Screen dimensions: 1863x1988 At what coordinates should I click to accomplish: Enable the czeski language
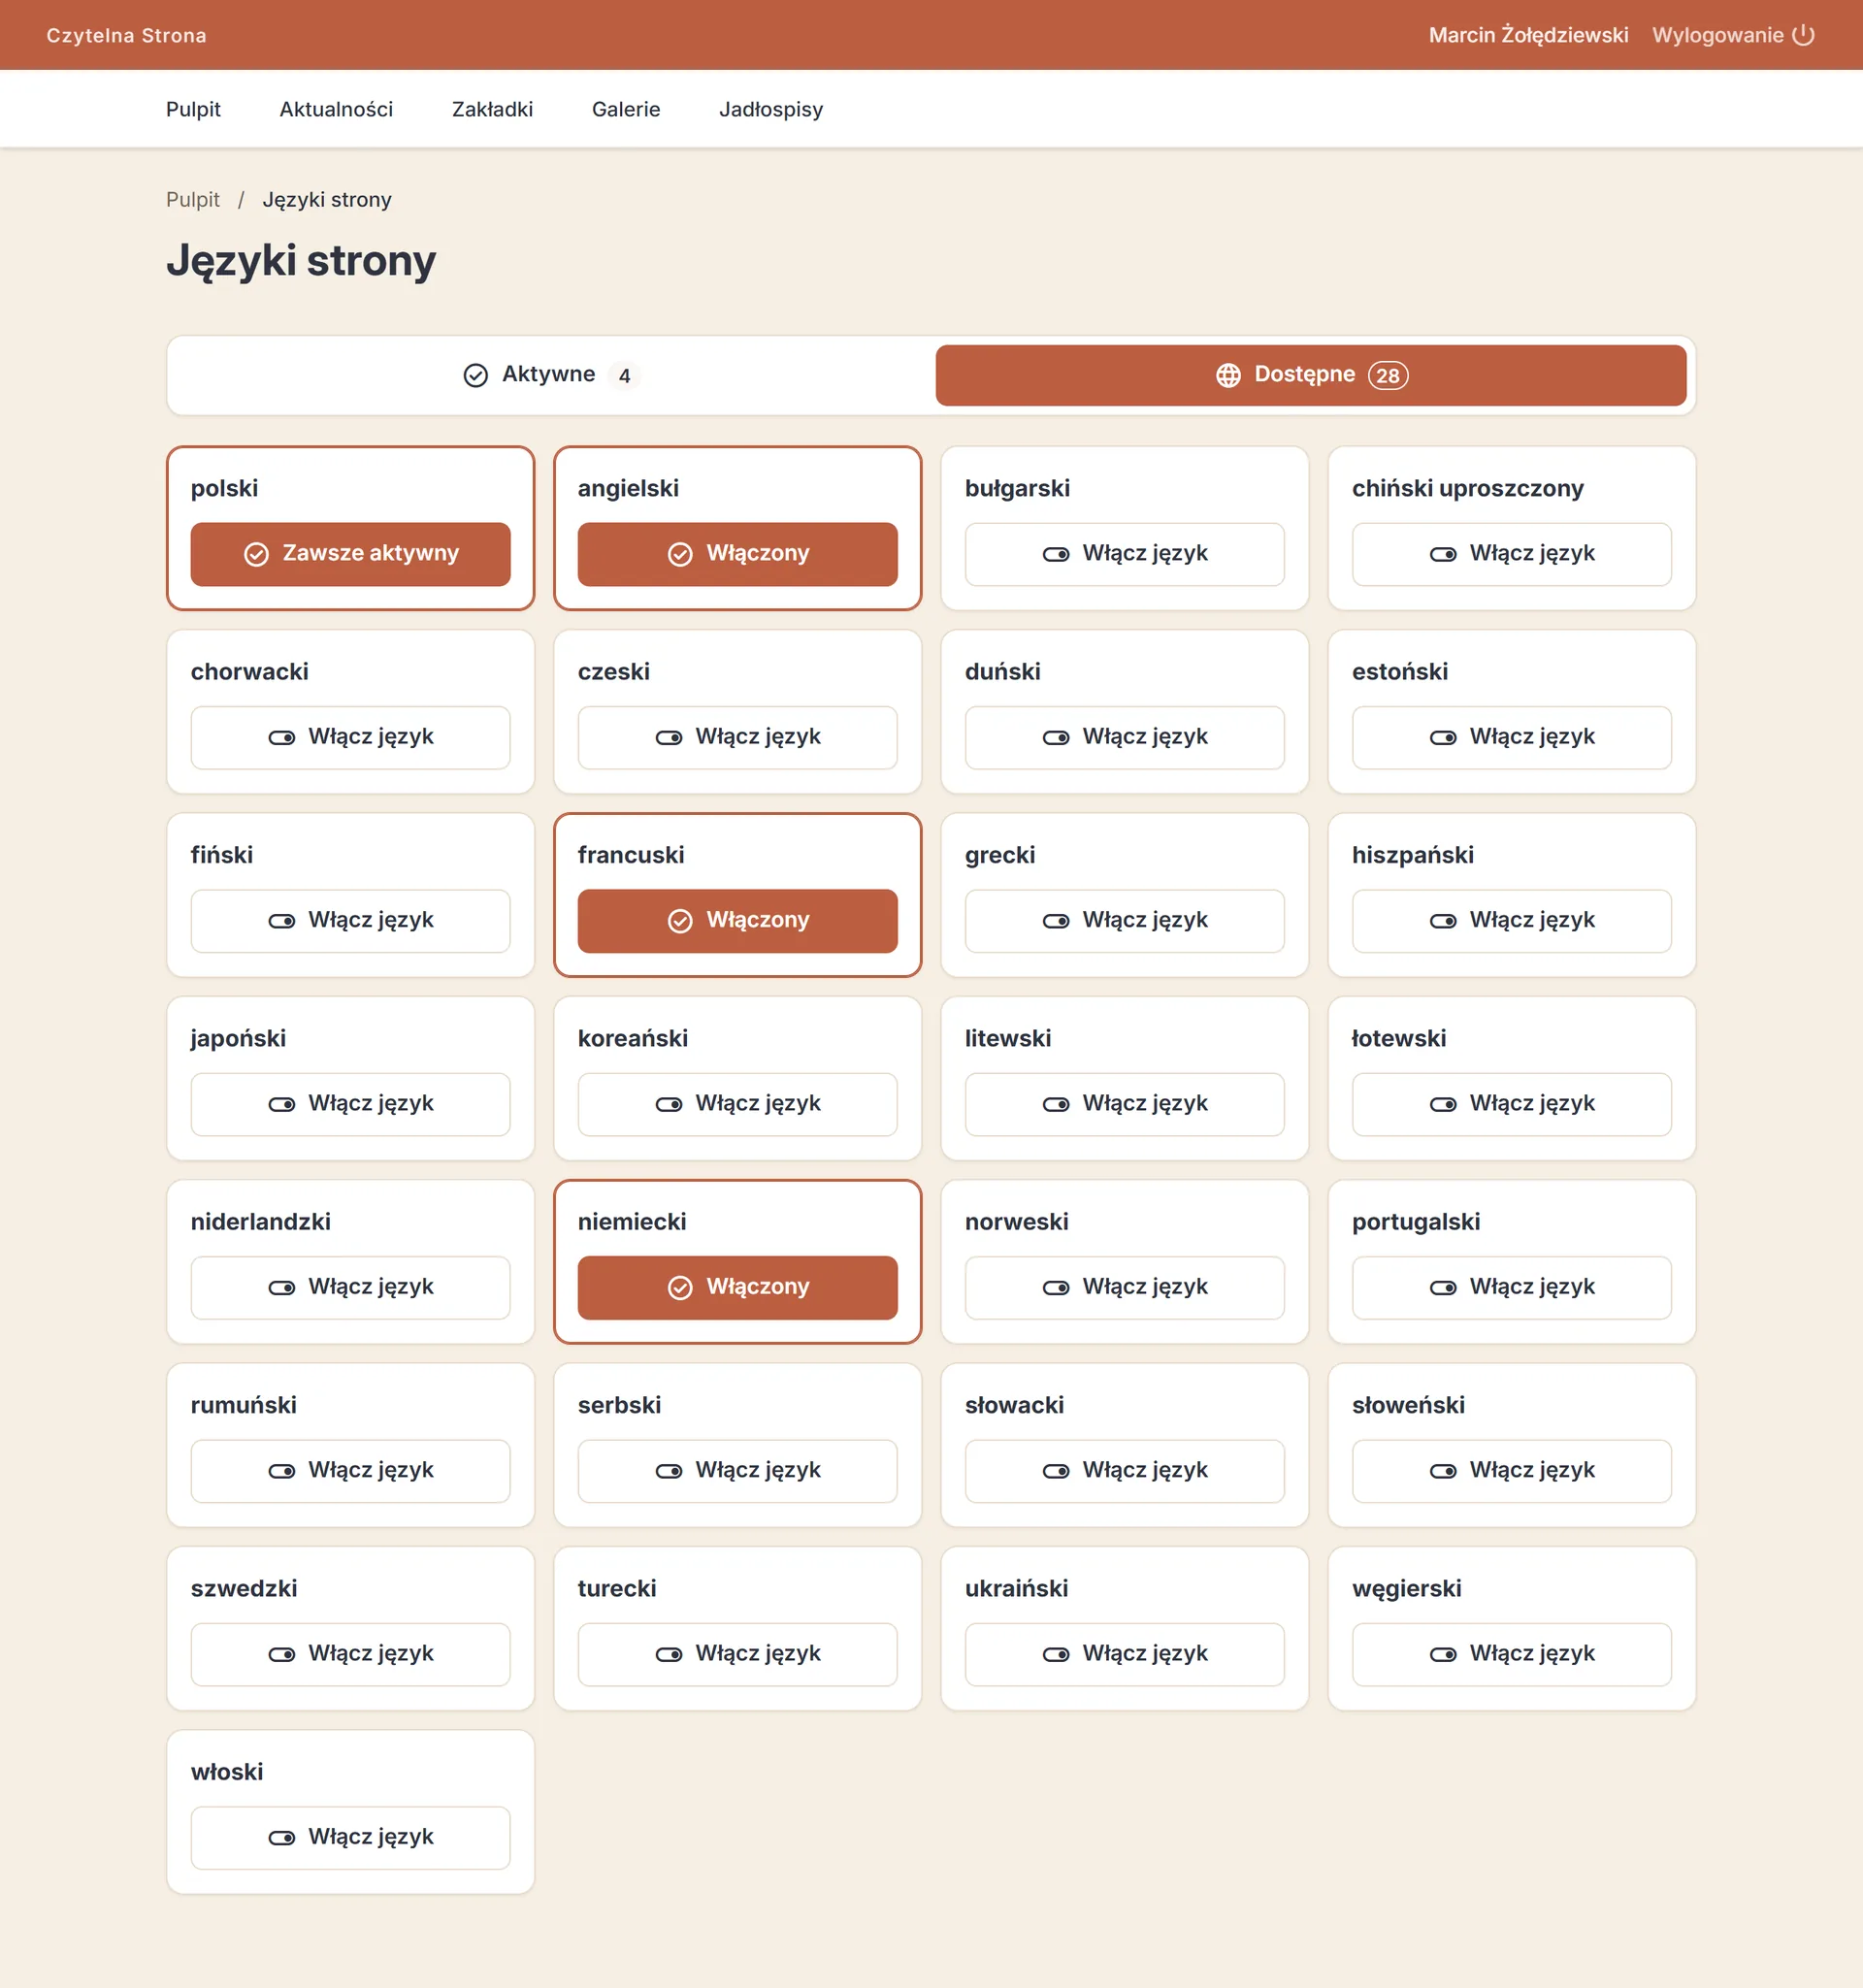(x=737, y=737)
